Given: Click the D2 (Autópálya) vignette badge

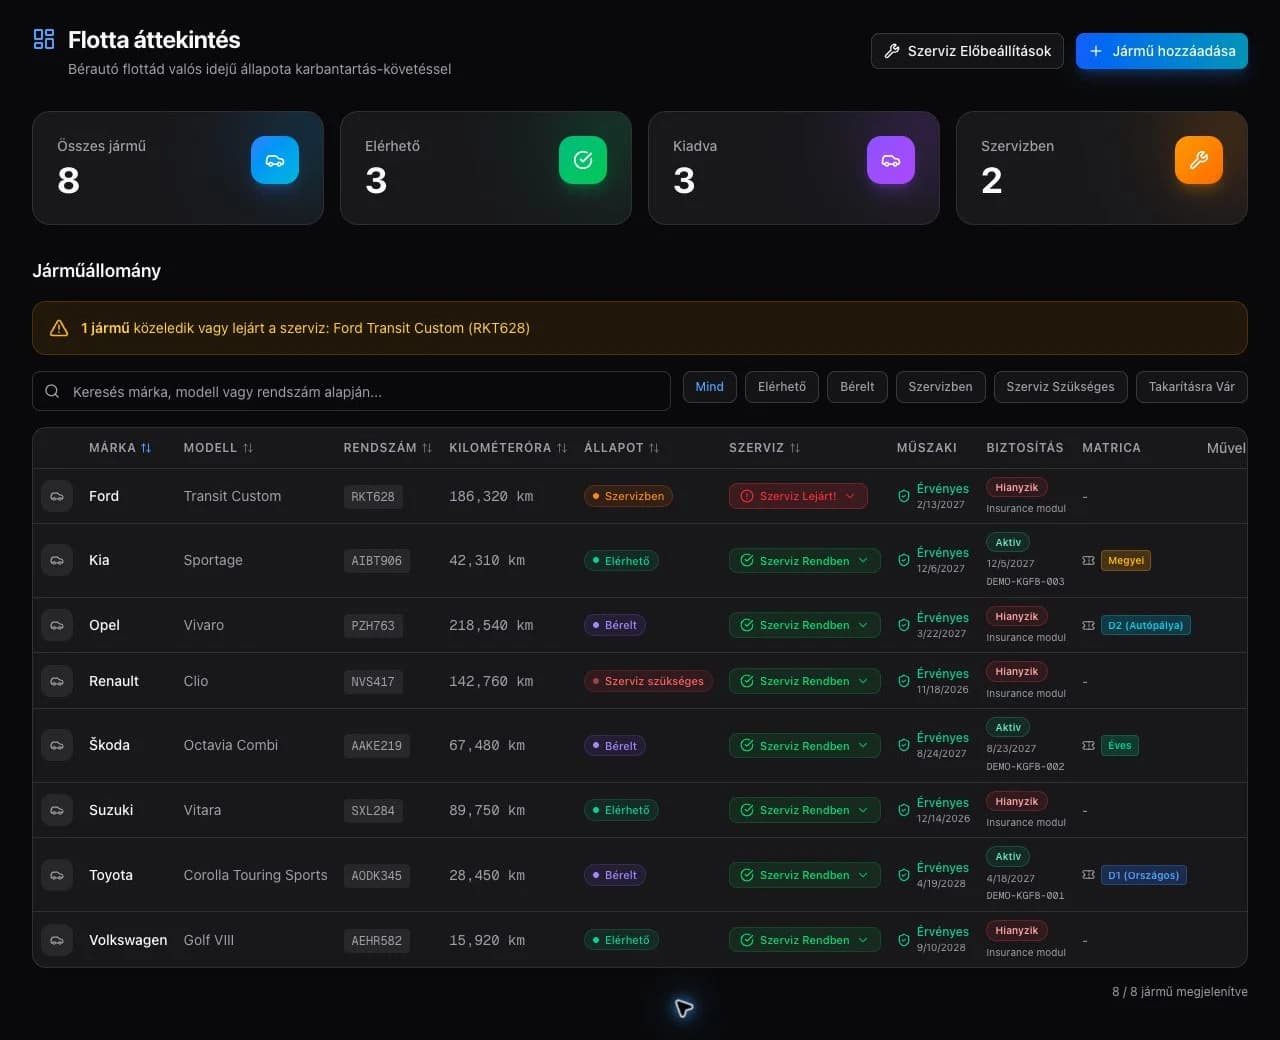Looking at the screenshot, I should 1146,625.
